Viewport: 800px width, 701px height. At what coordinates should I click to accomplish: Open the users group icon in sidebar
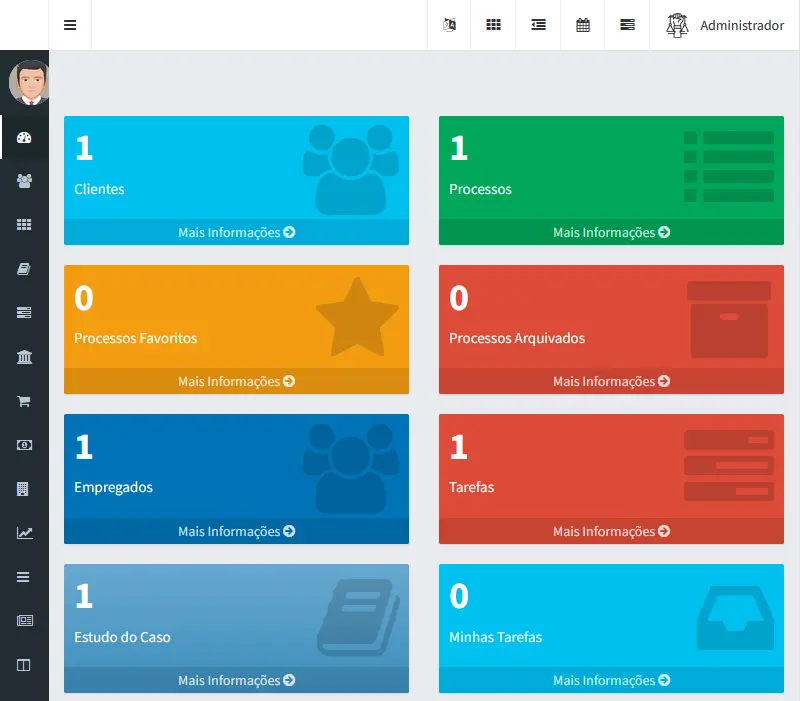24,181
